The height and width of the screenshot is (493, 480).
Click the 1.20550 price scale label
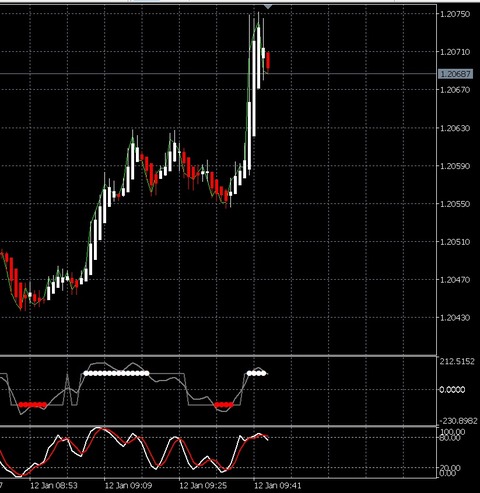coord(455,204)
